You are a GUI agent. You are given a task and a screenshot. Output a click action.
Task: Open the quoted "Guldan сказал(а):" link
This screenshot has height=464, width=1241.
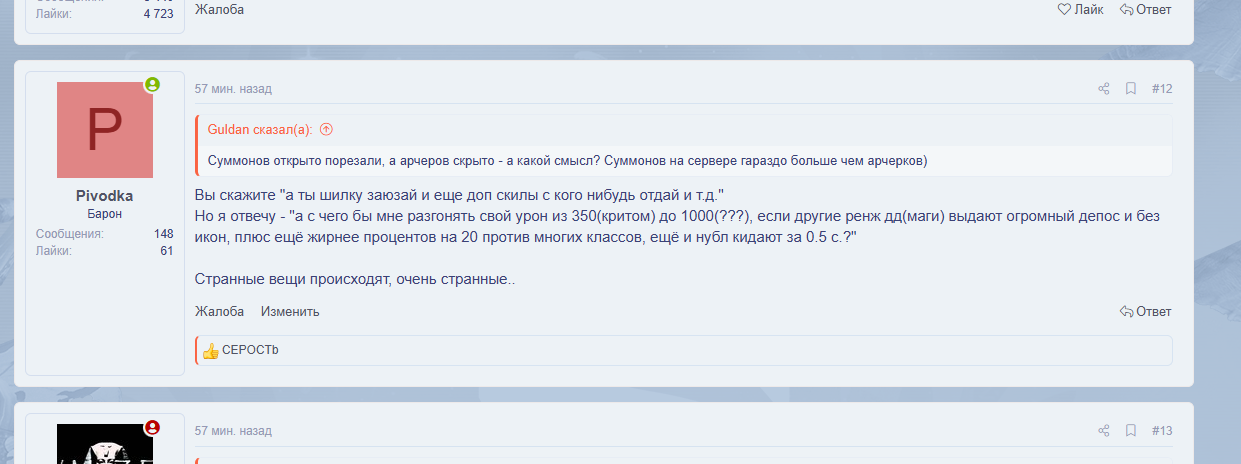click(x=260, y=129)
